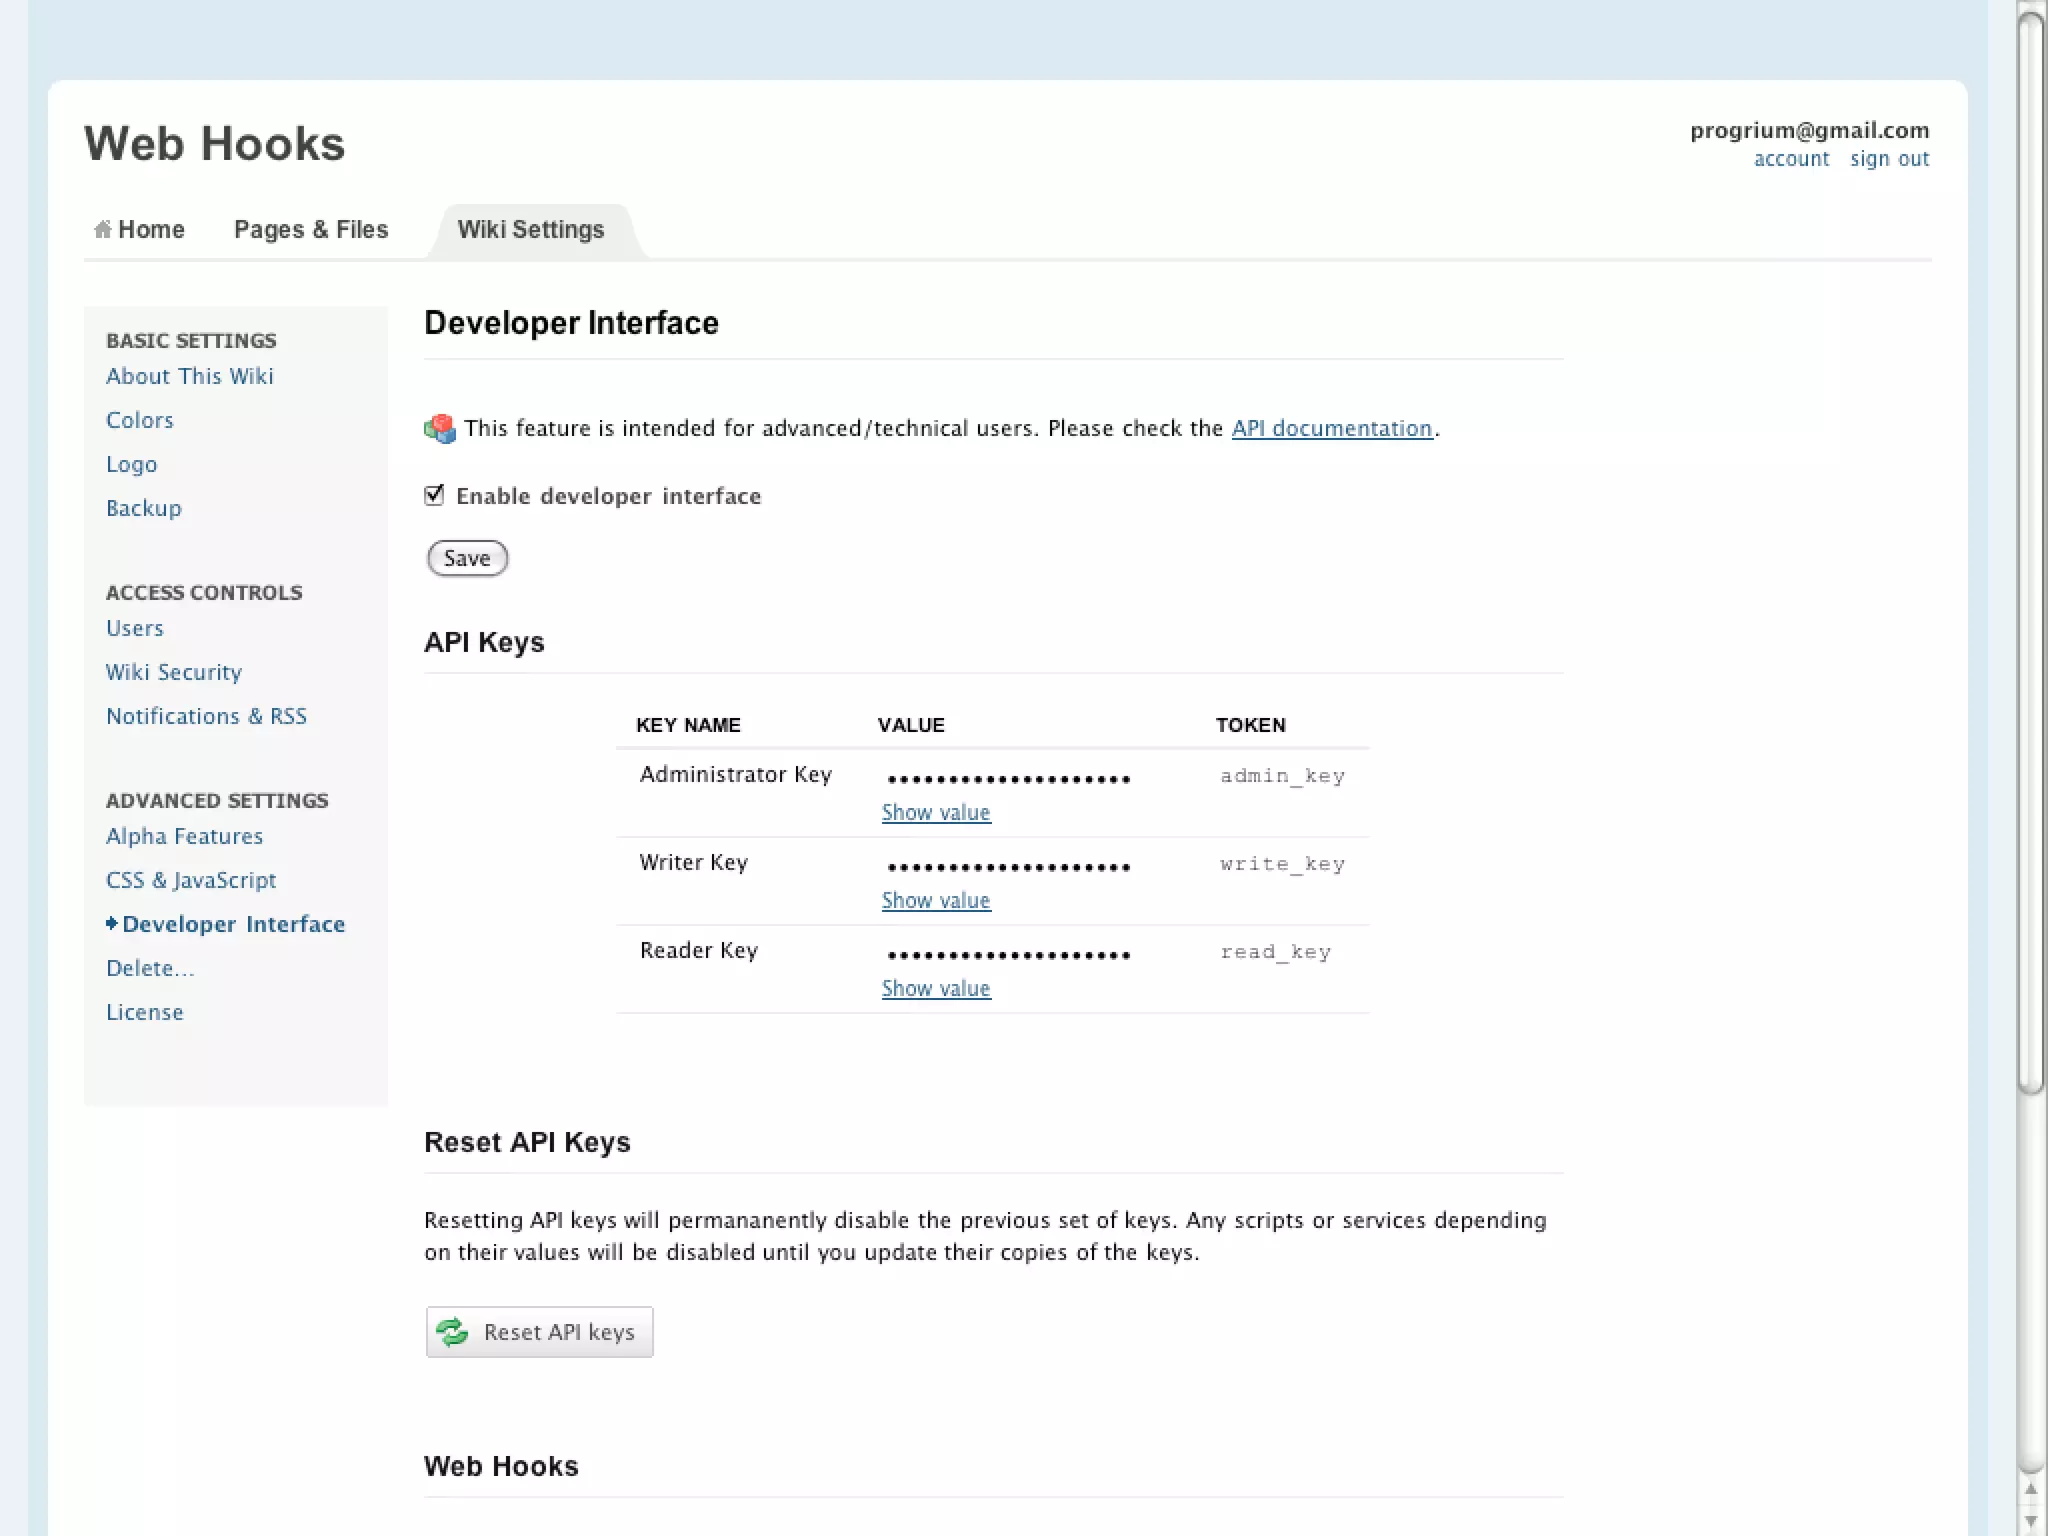The width and height of the screenshot is (2048, 1536).
Task: Click the TOKEN column header
Action: (1250, 725)
